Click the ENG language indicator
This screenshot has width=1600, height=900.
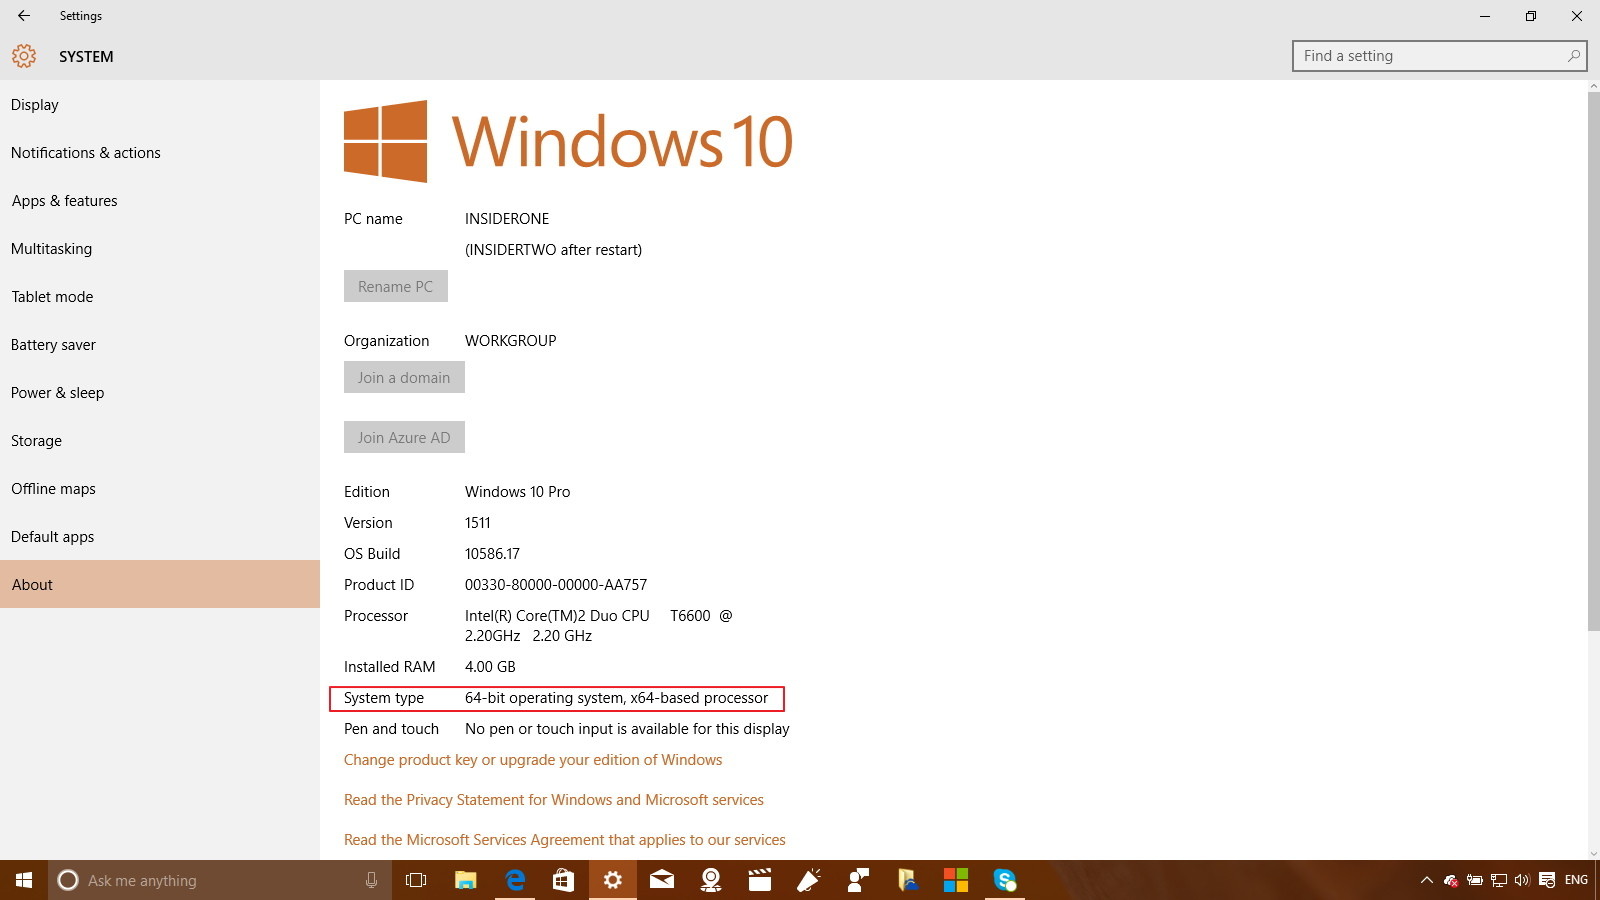click(x=1576, y=880)
